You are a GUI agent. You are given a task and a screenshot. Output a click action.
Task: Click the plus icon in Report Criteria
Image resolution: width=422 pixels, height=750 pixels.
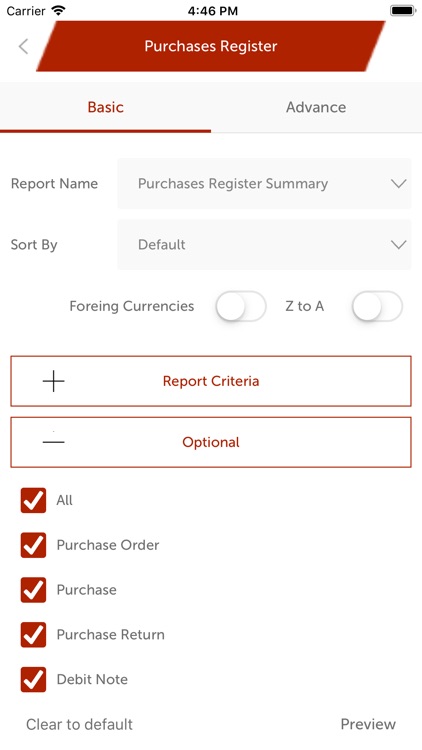pos(54,381)
